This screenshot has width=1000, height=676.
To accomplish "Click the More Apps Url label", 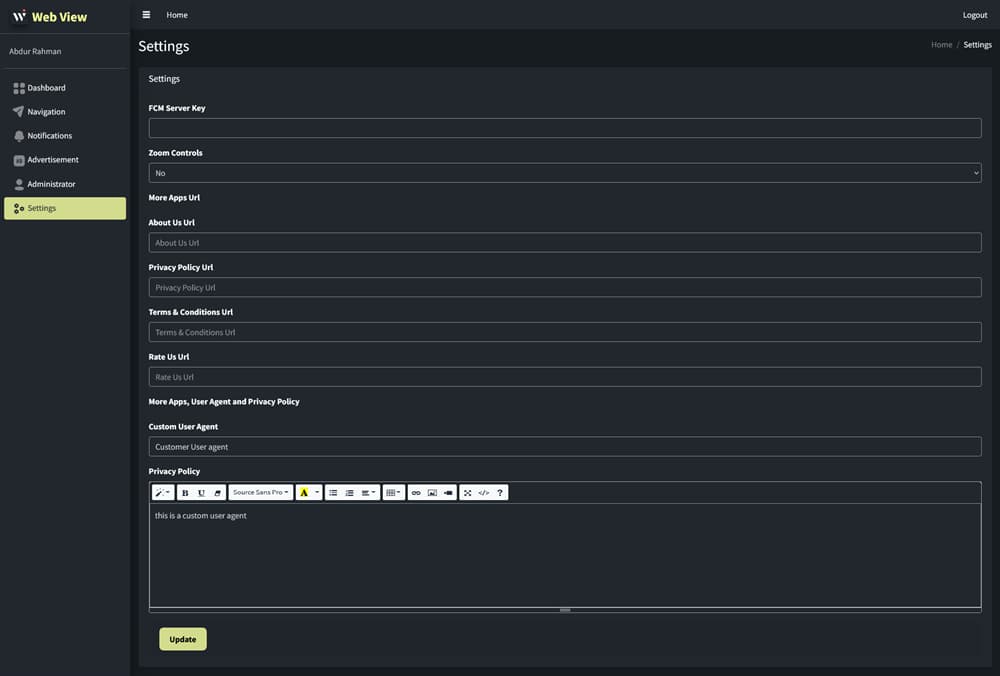I will [x=174, y=198].
